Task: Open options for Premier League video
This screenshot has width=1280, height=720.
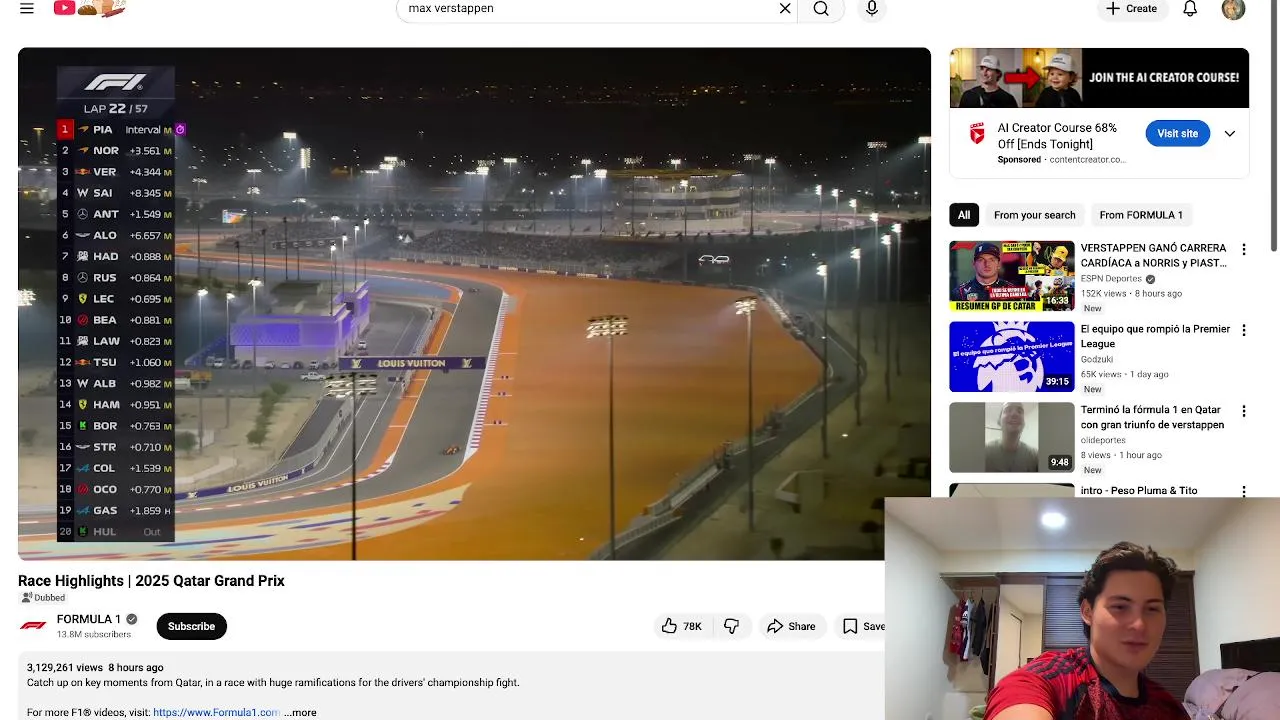Action: coord(1244,330)
